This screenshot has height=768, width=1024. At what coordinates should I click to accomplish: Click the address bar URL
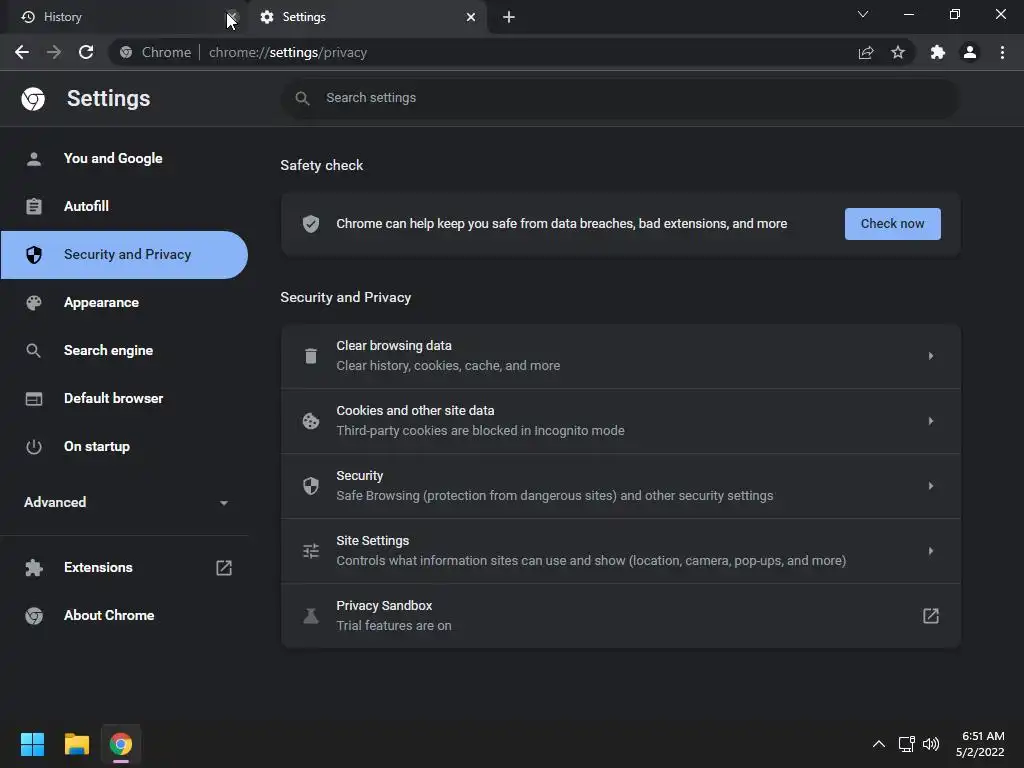pyautogui.click(x=287, y=52)
